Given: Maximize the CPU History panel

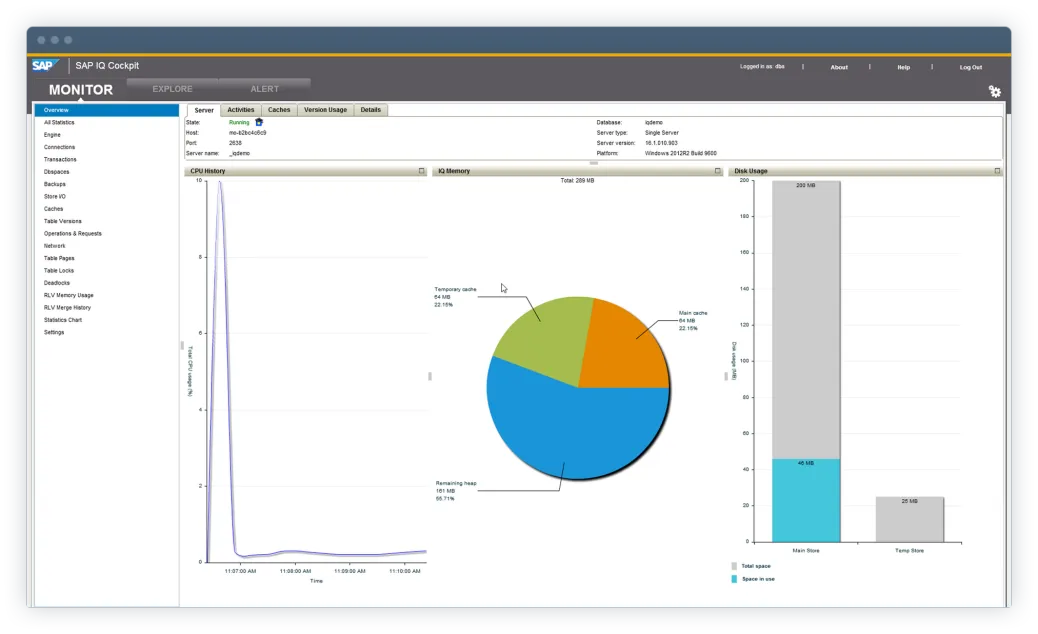Looking at the screenshot, I should click(422, 171).
